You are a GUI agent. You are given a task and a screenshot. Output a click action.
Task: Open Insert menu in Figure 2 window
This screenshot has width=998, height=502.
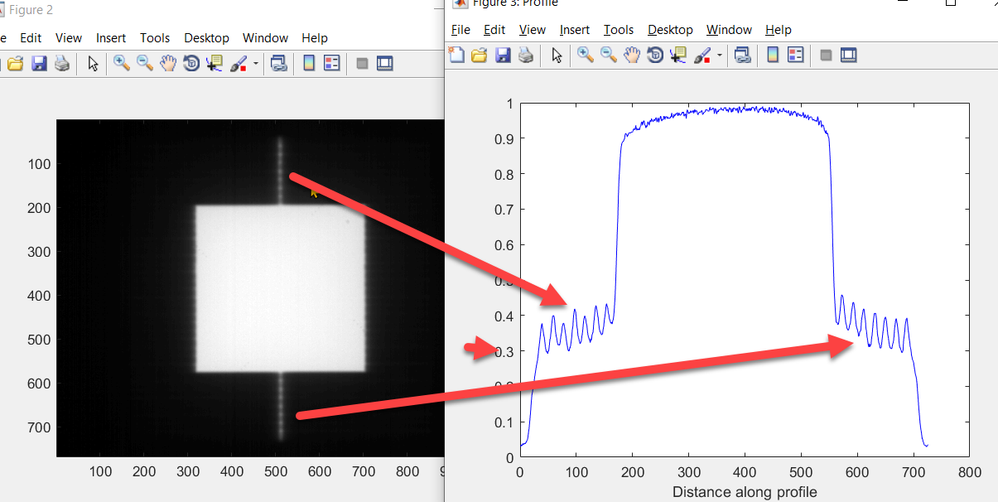click(x=111, y=38)
